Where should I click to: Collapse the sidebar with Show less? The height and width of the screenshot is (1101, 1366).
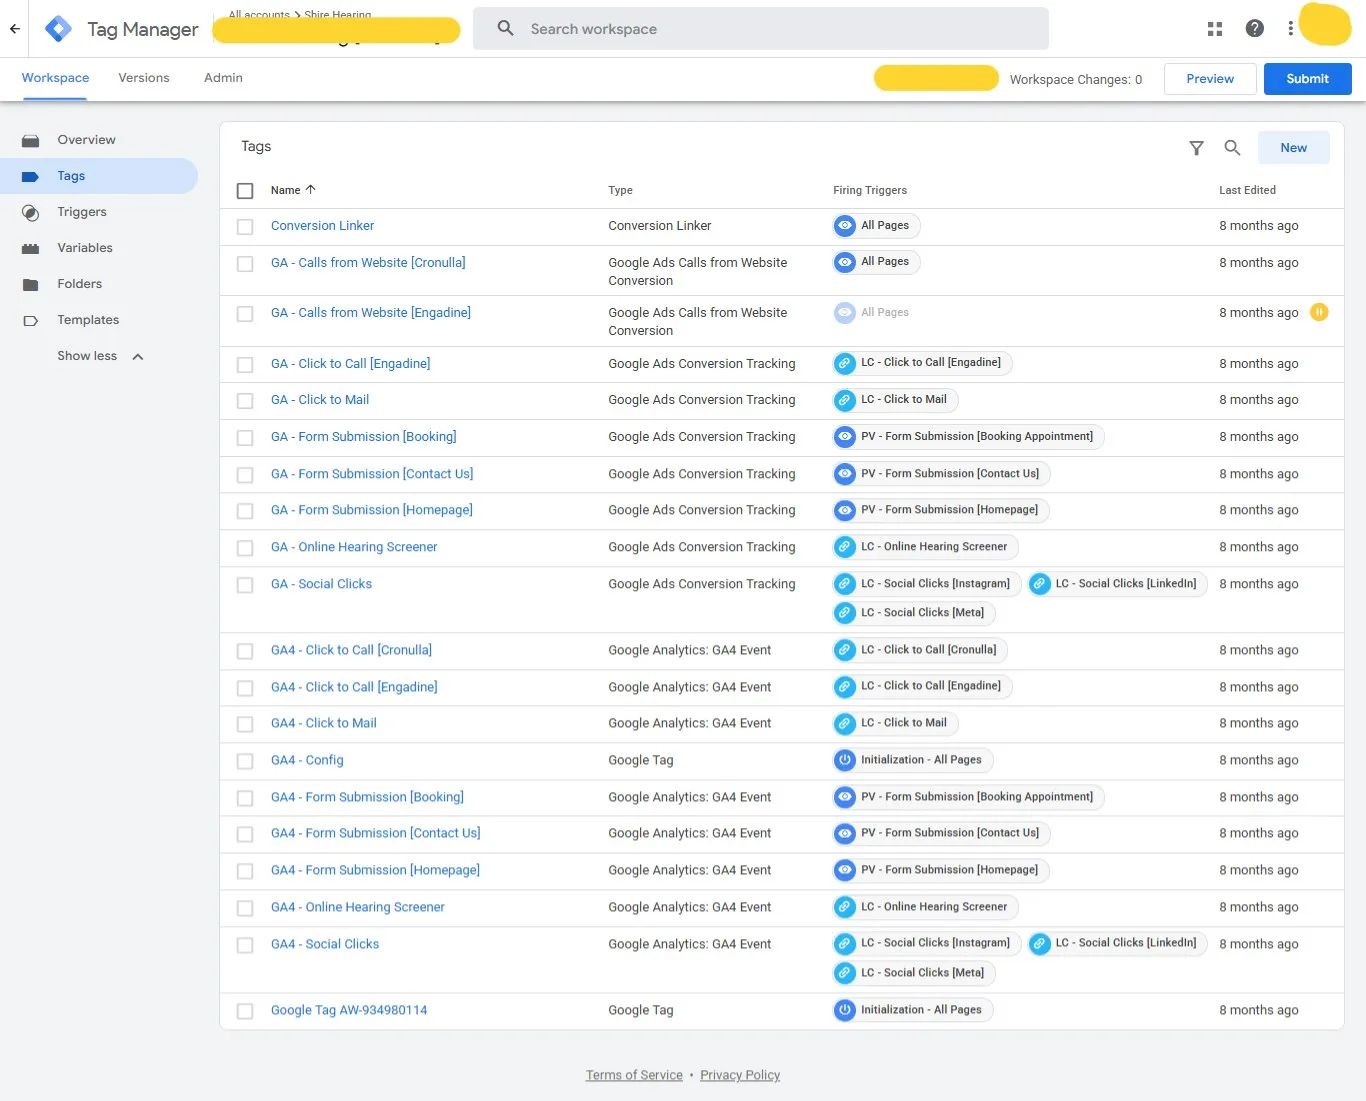click(x=100, y=356)
